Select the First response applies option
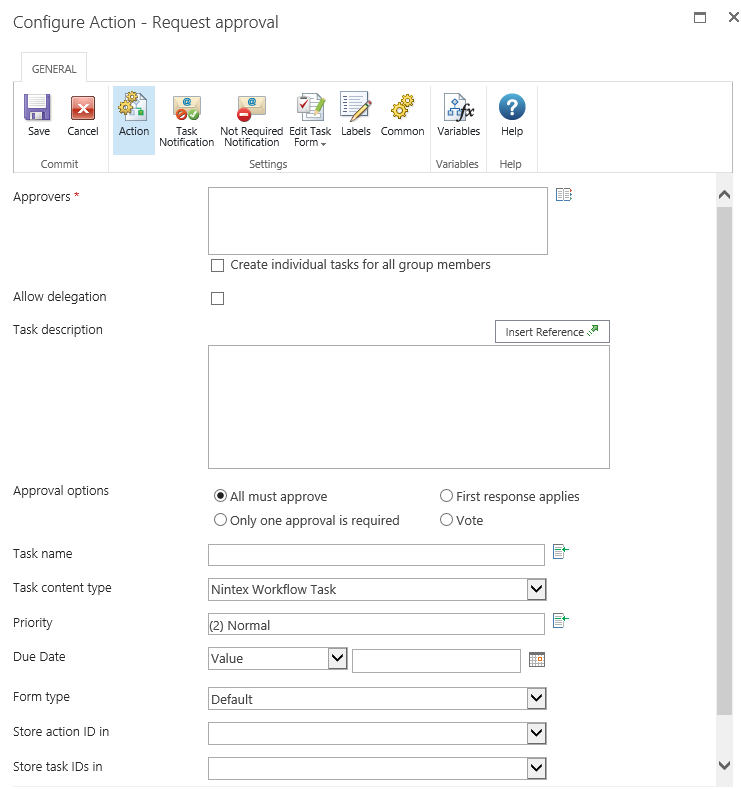This screenshot has width=741, height=789. [446, 496]
